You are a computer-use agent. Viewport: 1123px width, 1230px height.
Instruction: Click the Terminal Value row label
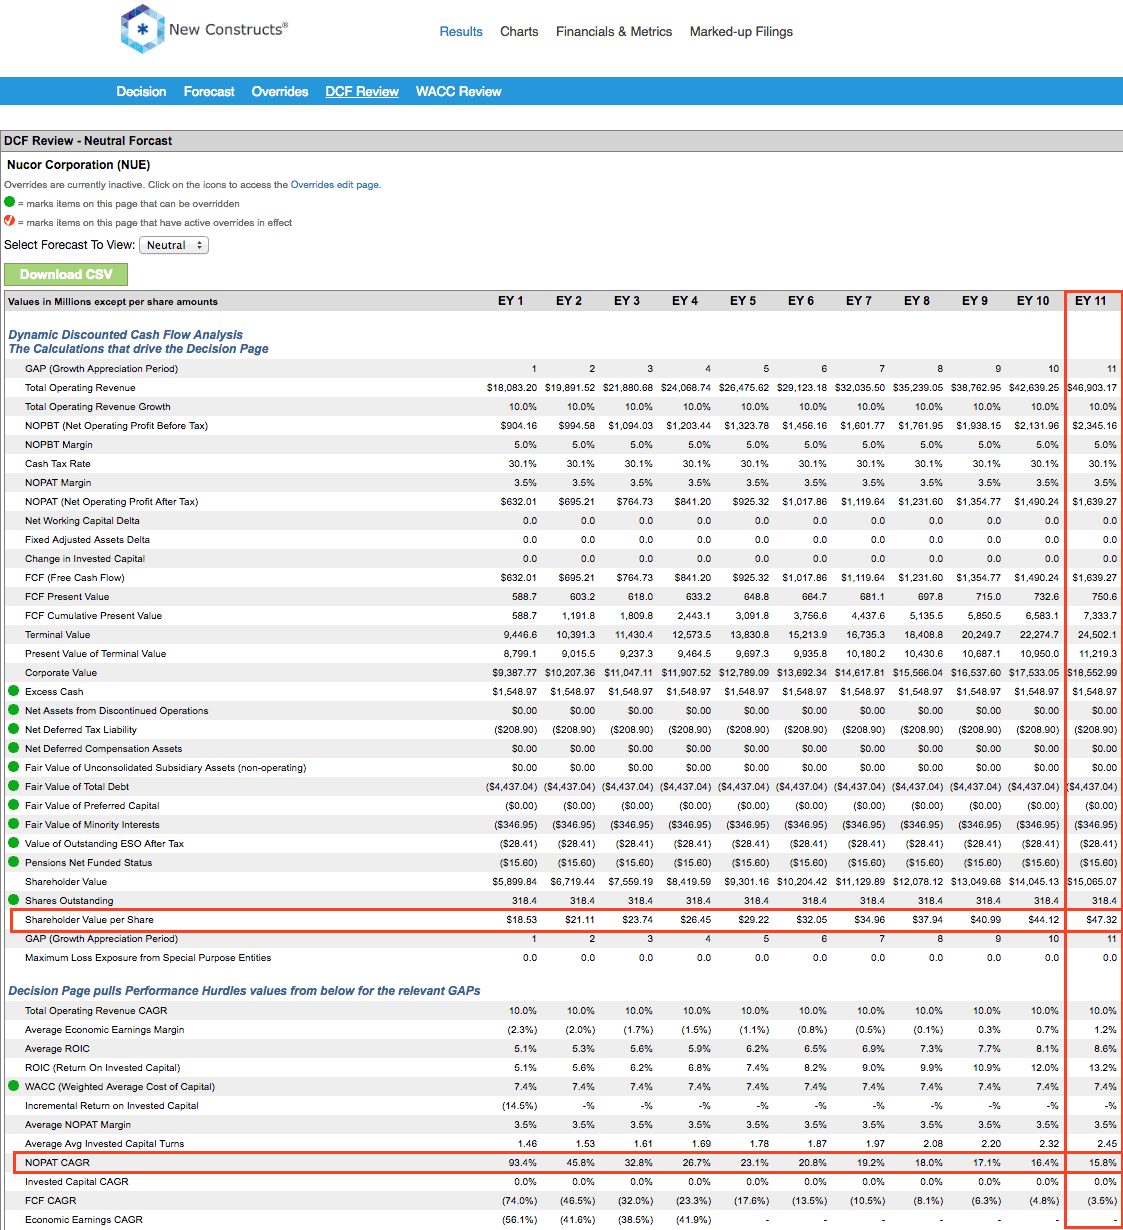tap(57, 634)
